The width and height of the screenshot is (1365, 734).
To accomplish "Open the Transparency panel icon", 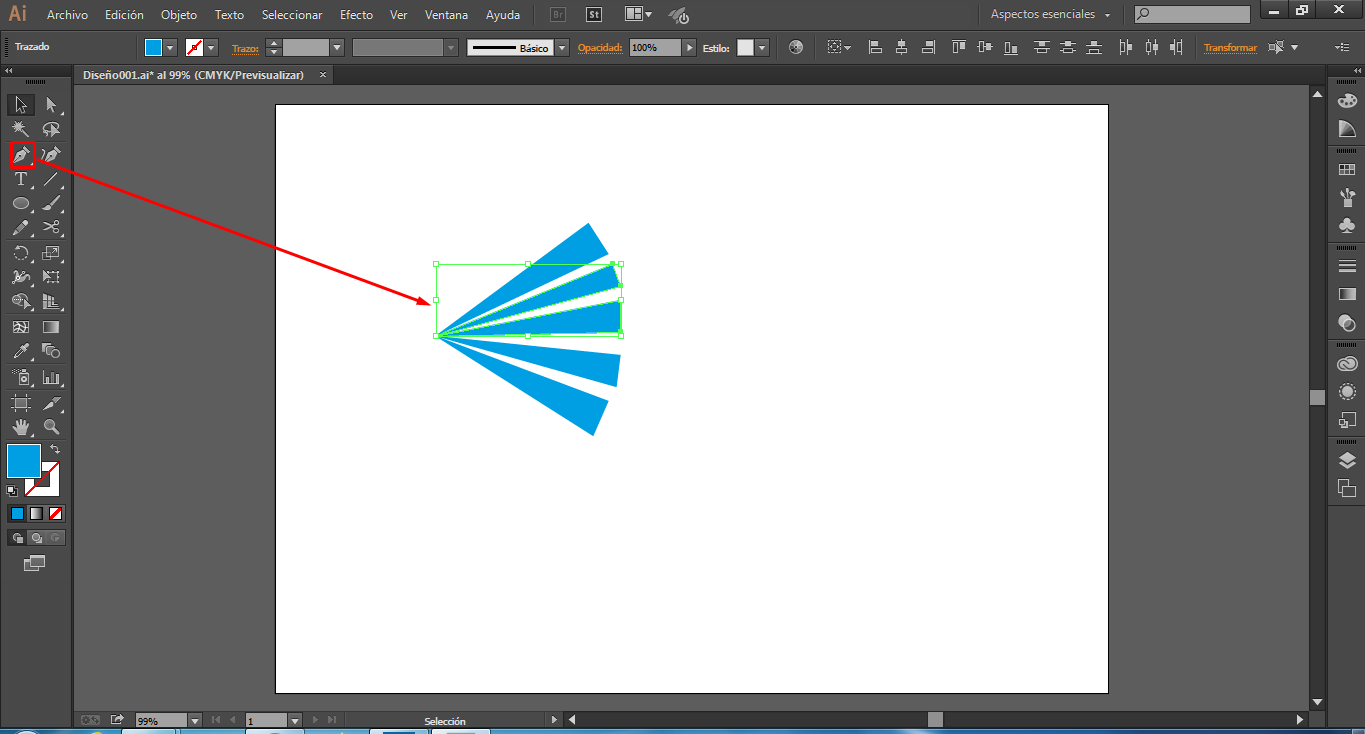I will point(1347,323).
